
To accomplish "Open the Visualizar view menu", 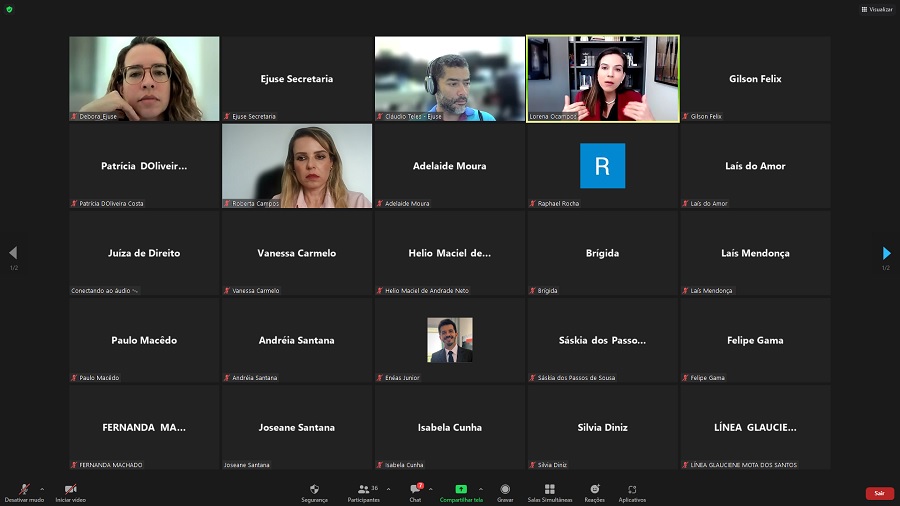I will click(876, 9).
